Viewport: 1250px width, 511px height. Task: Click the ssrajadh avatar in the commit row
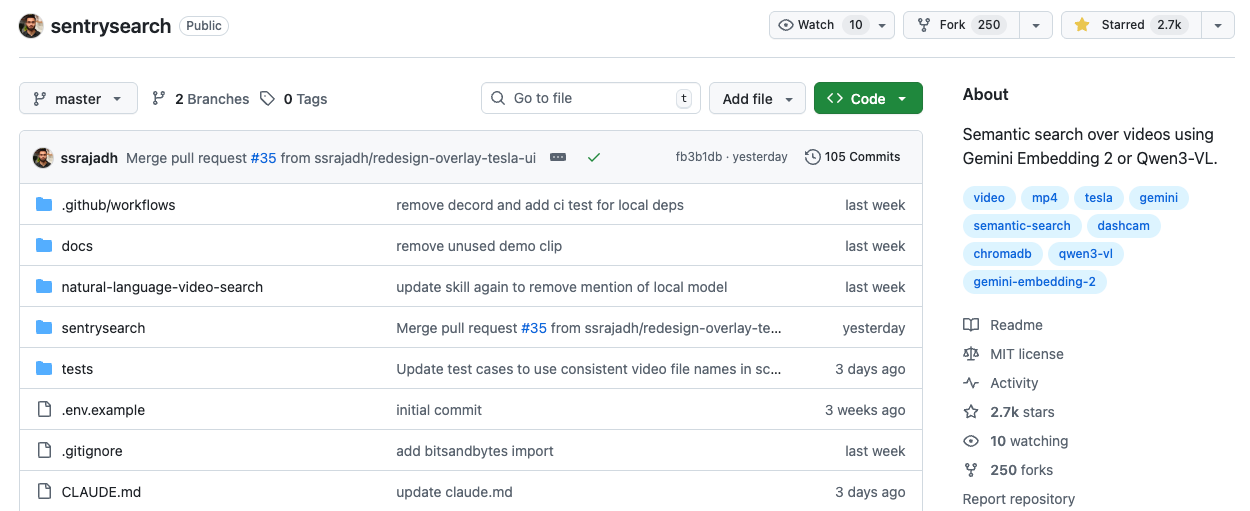tap(43, 158)
